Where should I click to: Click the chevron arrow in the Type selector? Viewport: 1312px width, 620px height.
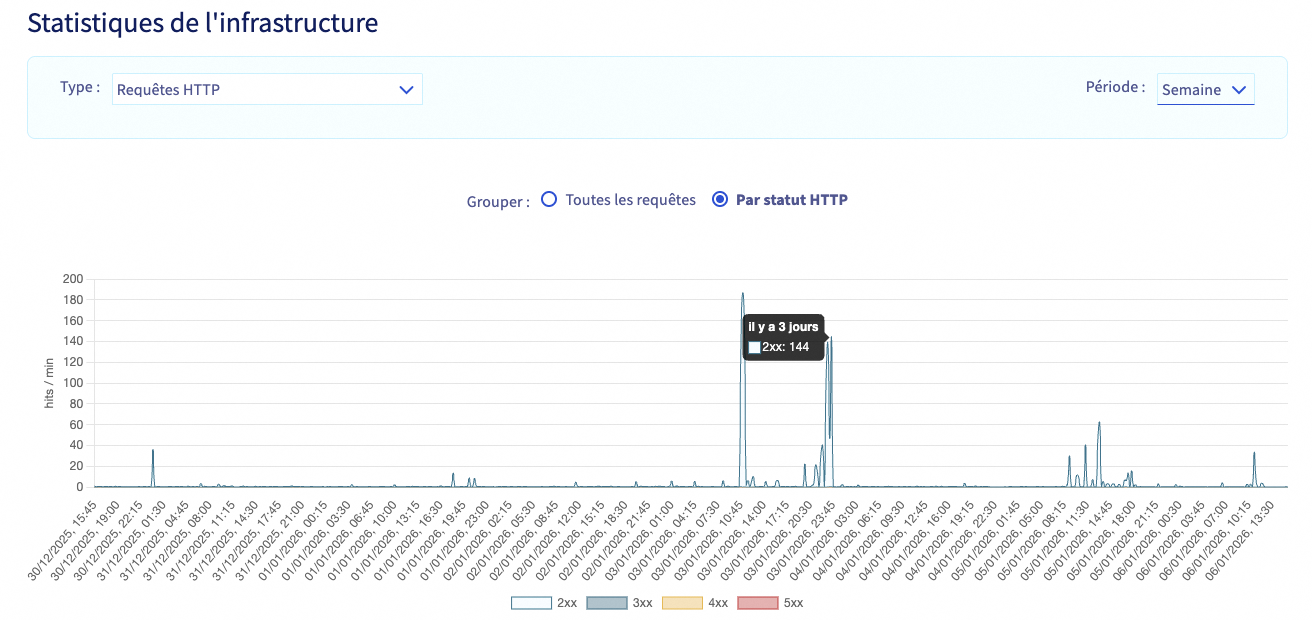point(406,89)
